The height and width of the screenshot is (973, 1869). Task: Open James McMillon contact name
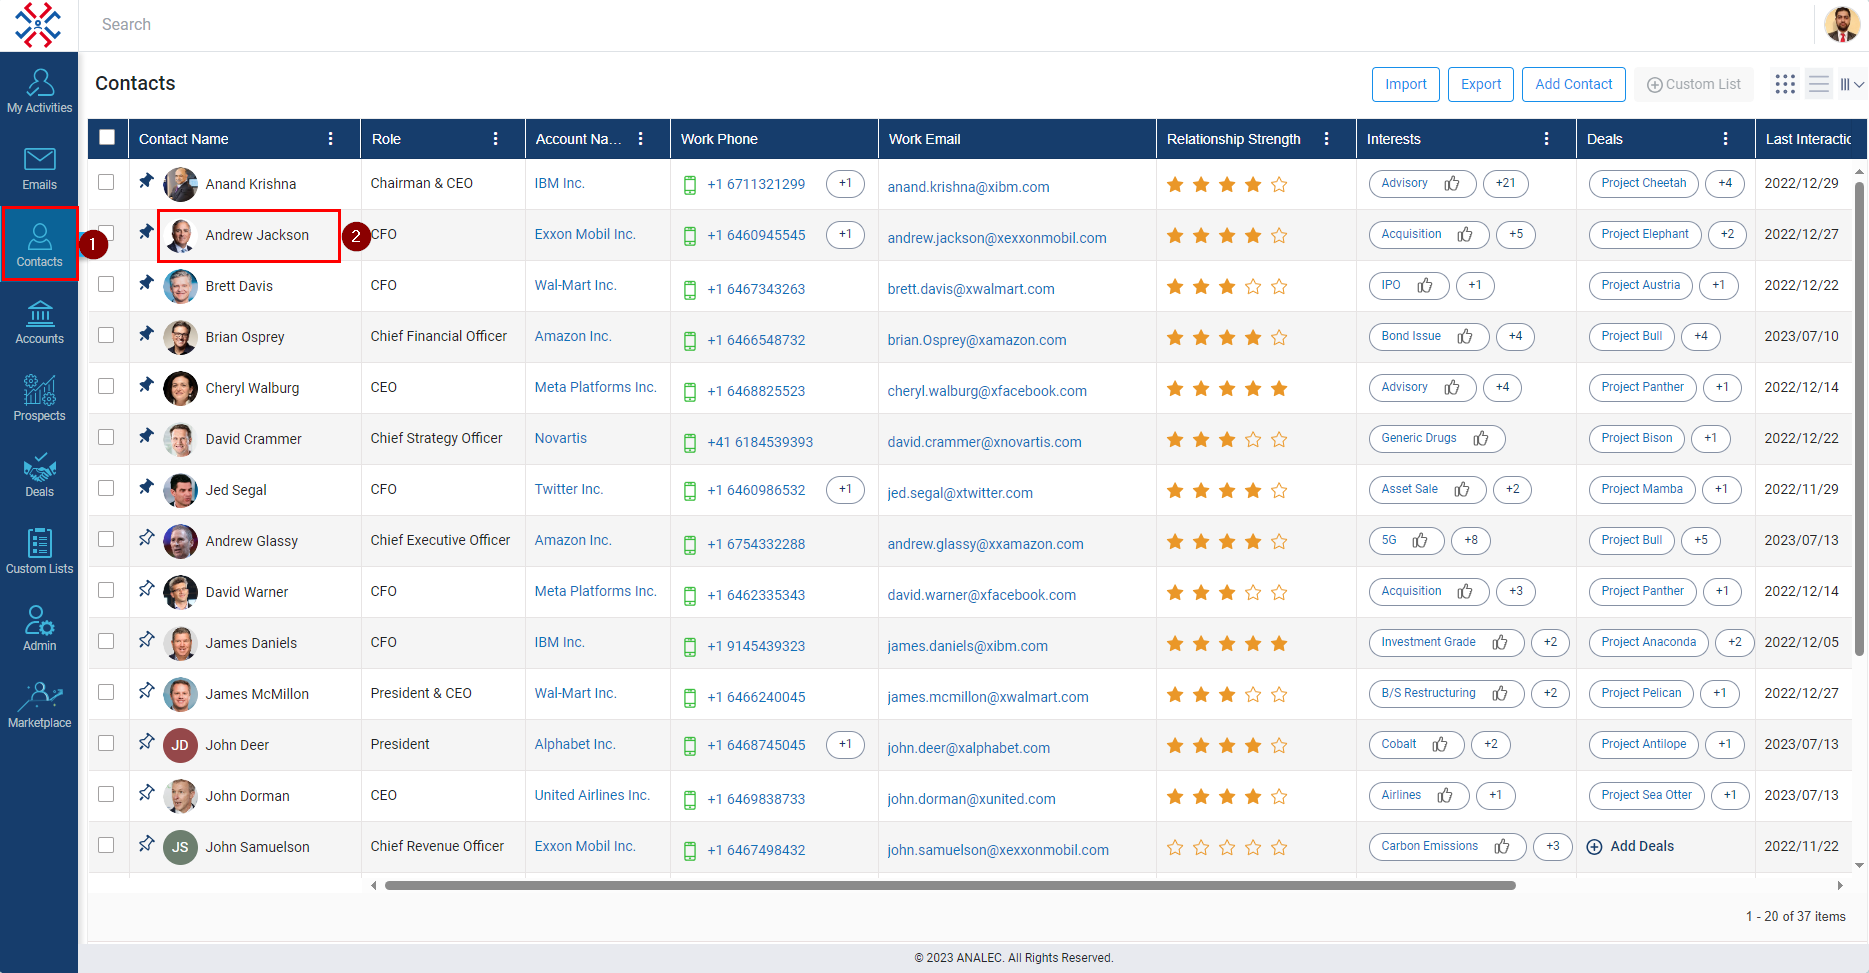point(257,694)
